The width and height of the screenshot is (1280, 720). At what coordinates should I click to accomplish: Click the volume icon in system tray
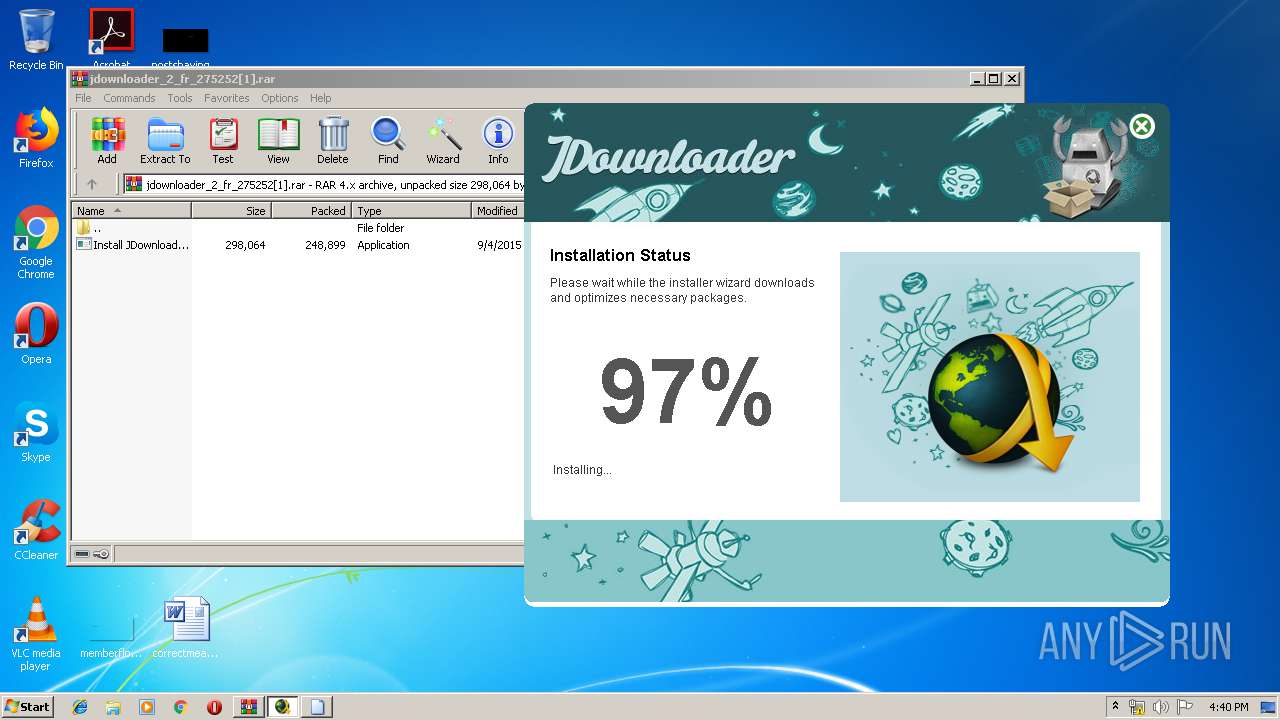tap(1161, 707)
